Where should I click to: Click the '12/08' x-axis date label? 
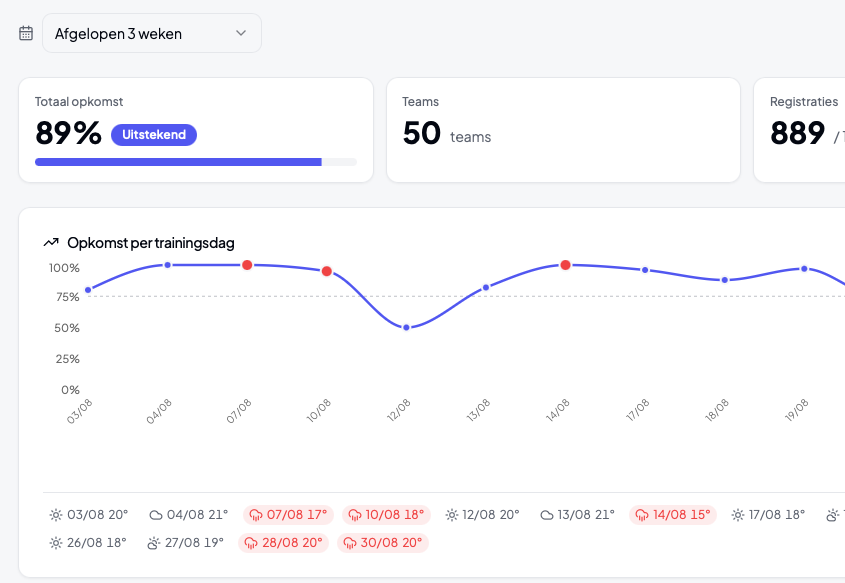pos(399,410)
